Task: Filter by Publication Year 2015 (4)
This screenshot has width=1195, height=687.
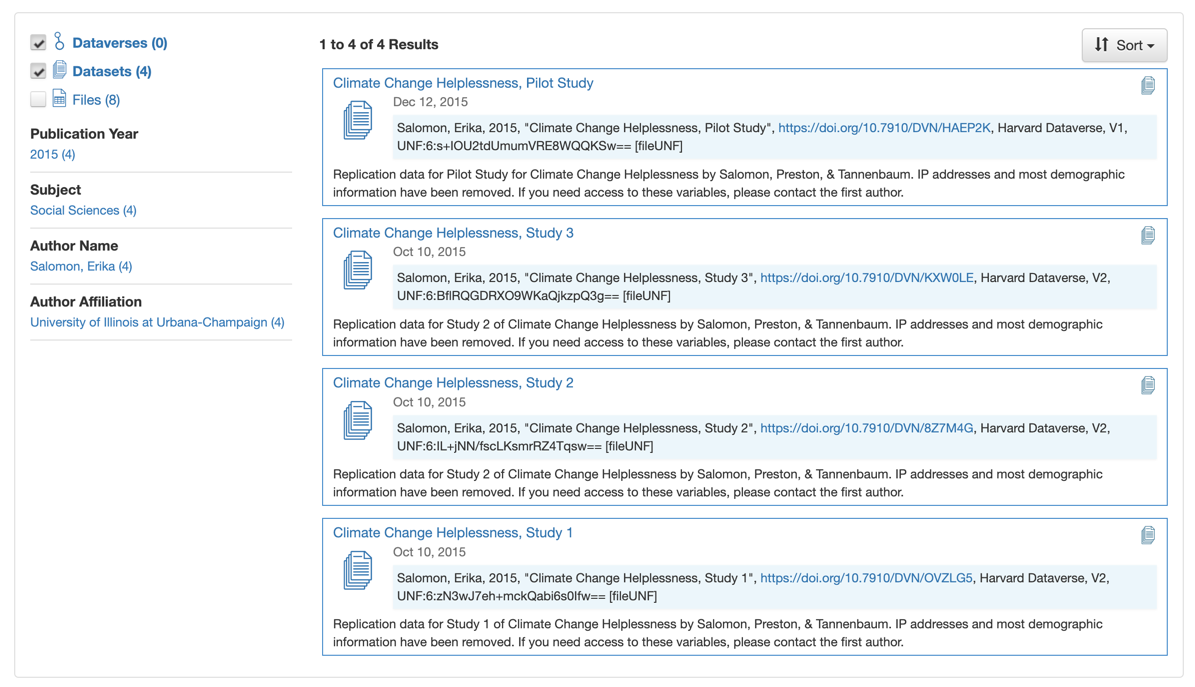Action: (53, 155)
